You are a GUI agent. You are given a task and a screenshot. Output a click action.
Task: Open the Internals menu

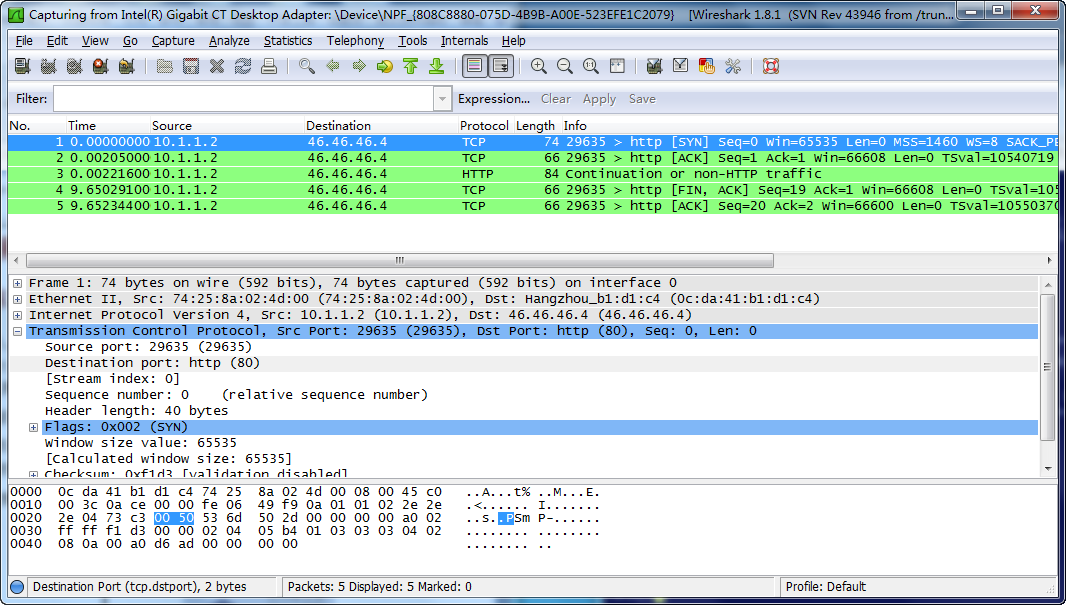(464, 41)
